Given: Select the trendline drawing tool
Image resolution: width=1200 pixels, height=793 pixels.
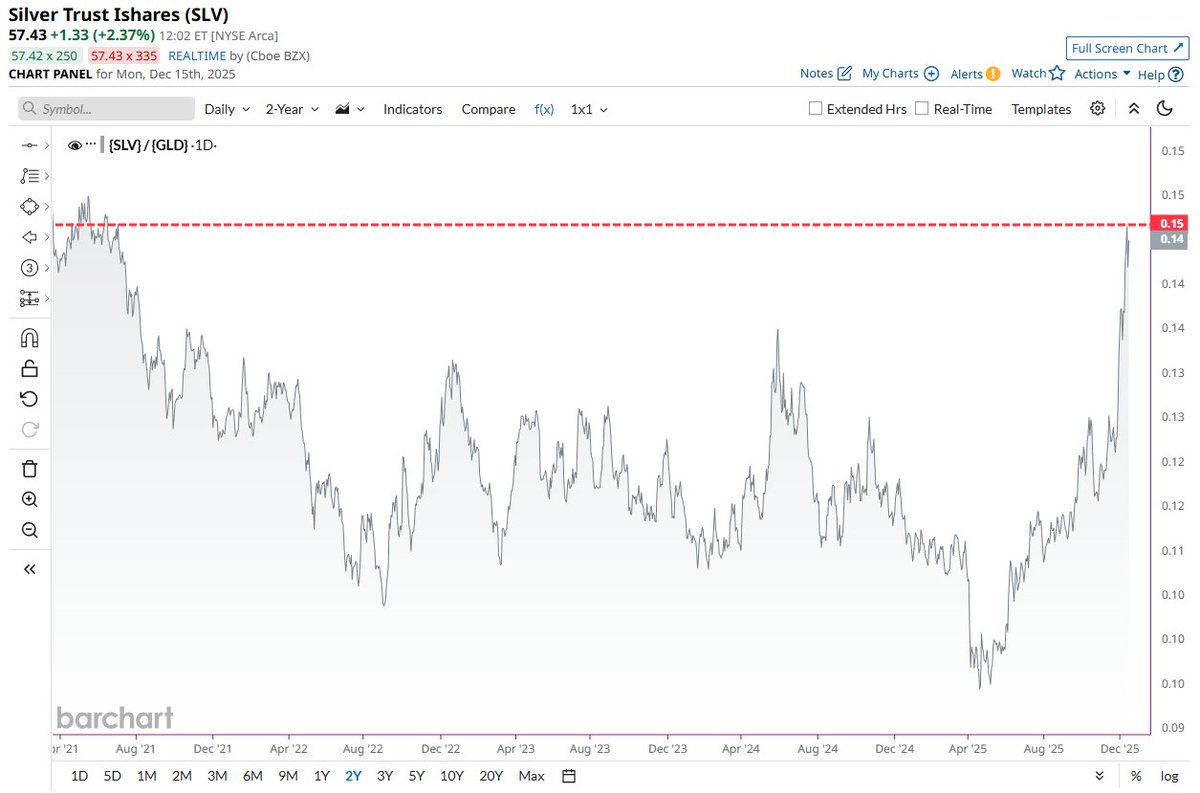Looking at the screenshot, I should (x=28, y=144).
